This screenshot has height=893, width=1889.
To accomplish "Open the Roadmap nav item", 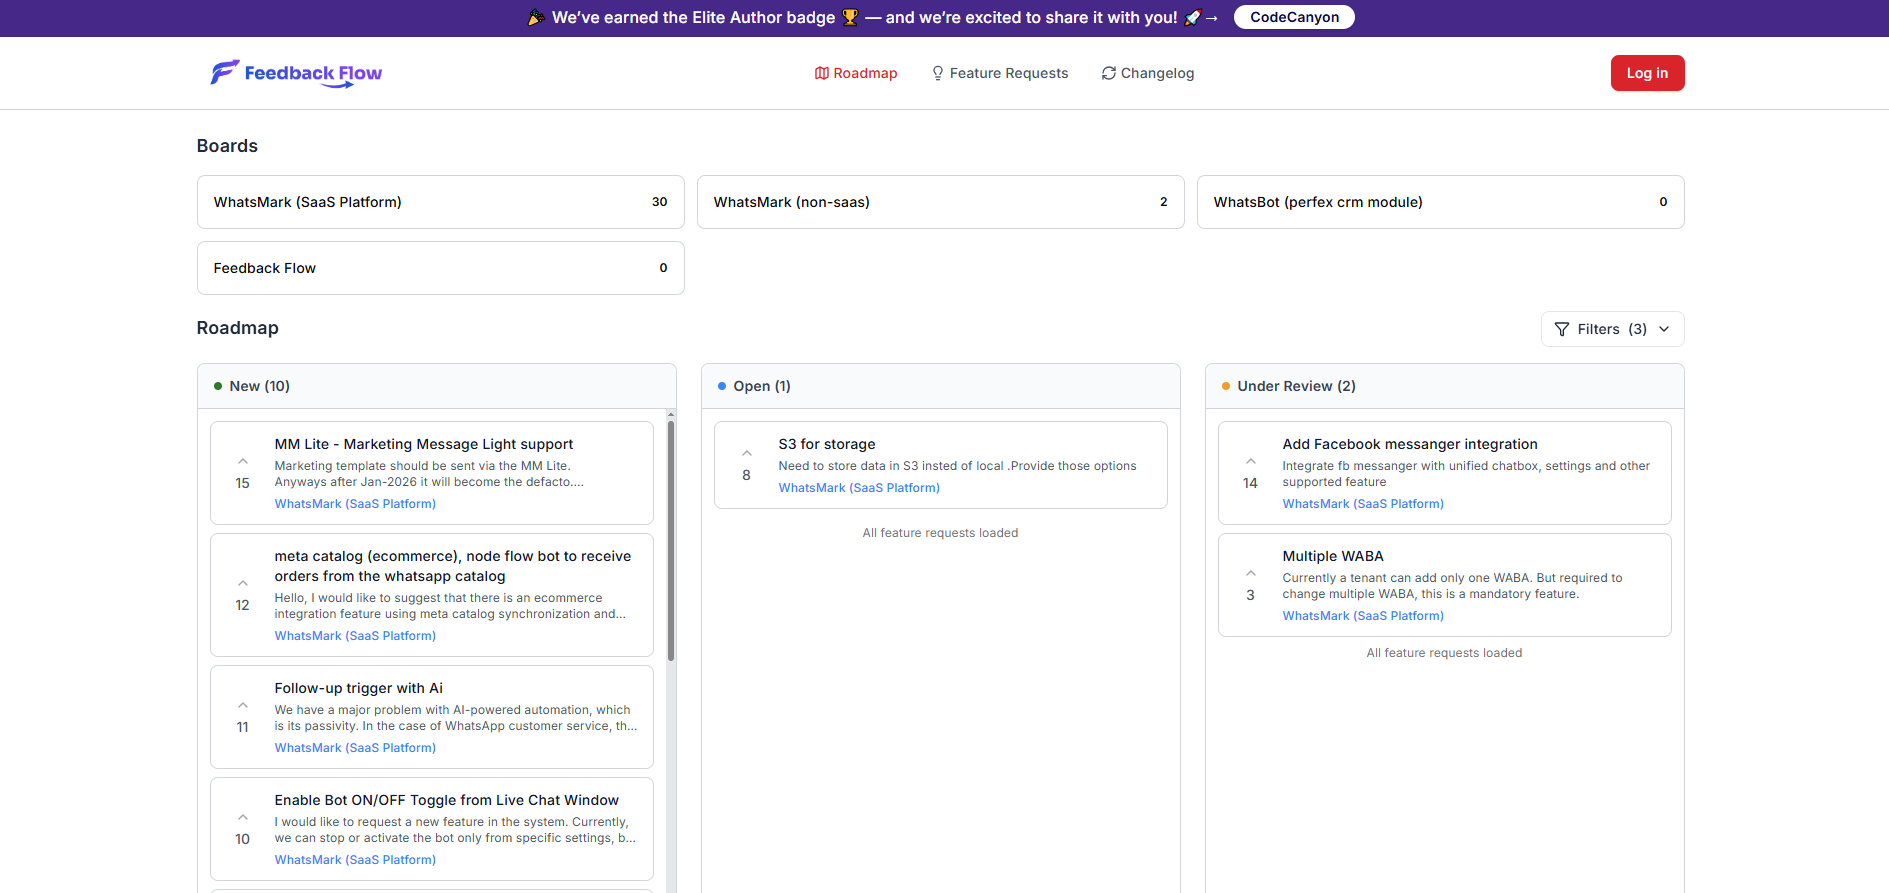I will 856,73.
